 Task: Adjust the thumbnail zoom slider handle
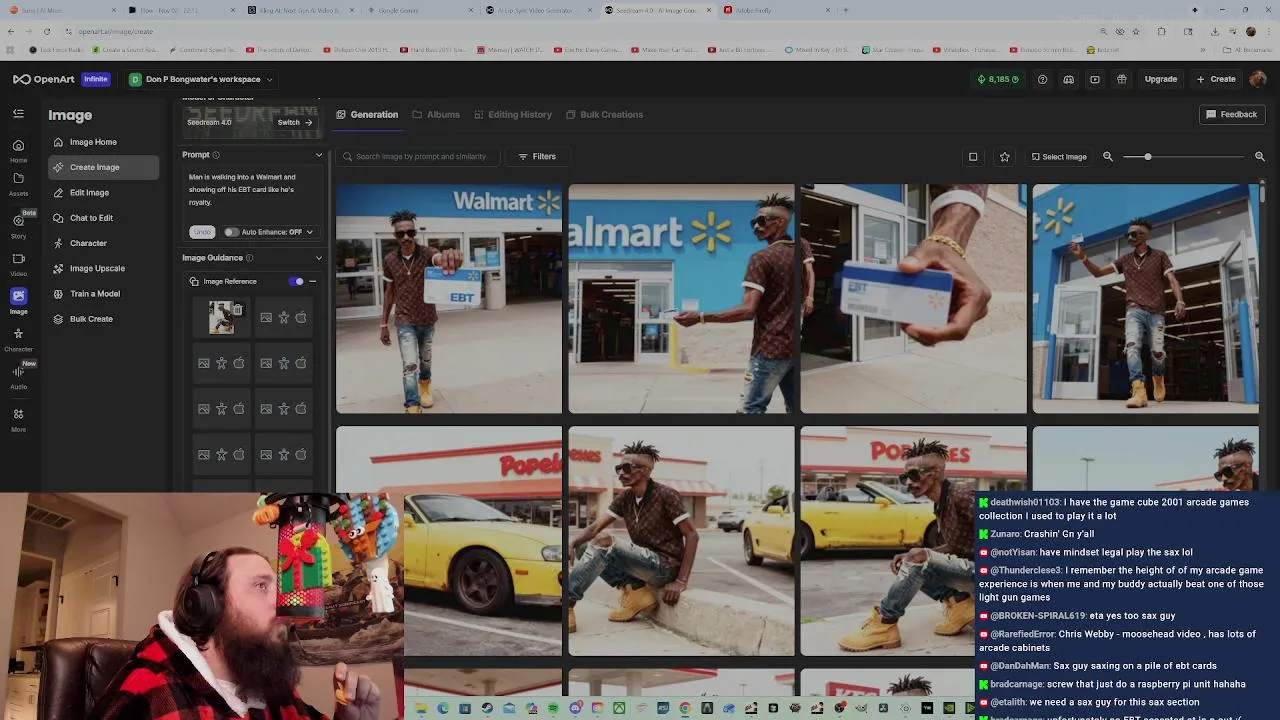click(1148, 156)
